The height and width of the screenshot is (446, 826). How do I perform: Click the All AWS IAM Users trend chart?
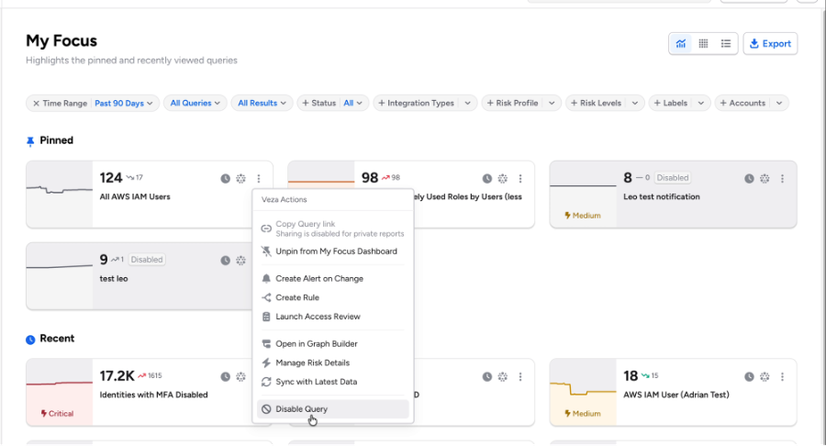coord(60,194)
